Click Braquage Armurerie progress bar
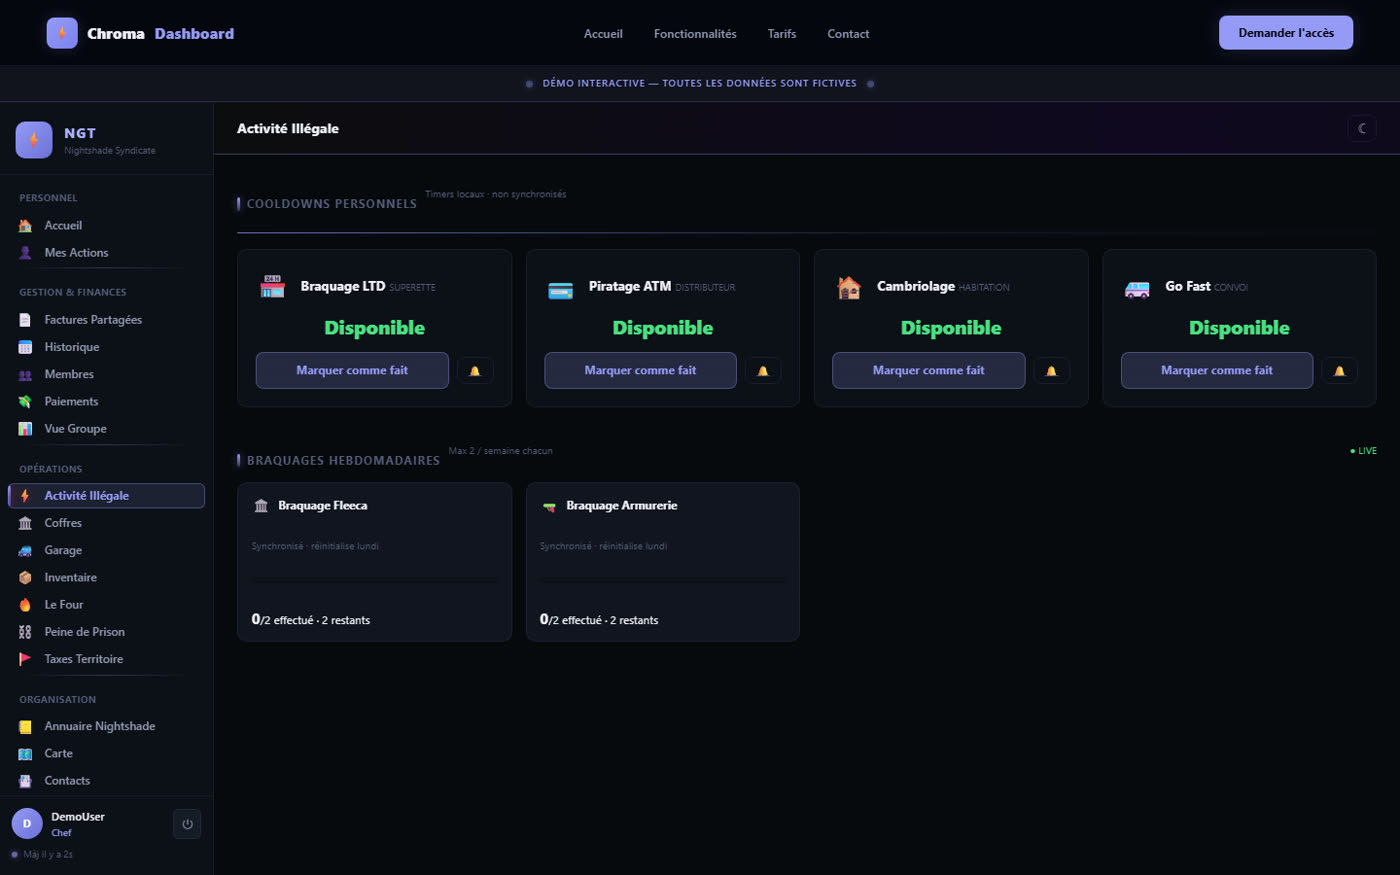 tap(663, 580)
